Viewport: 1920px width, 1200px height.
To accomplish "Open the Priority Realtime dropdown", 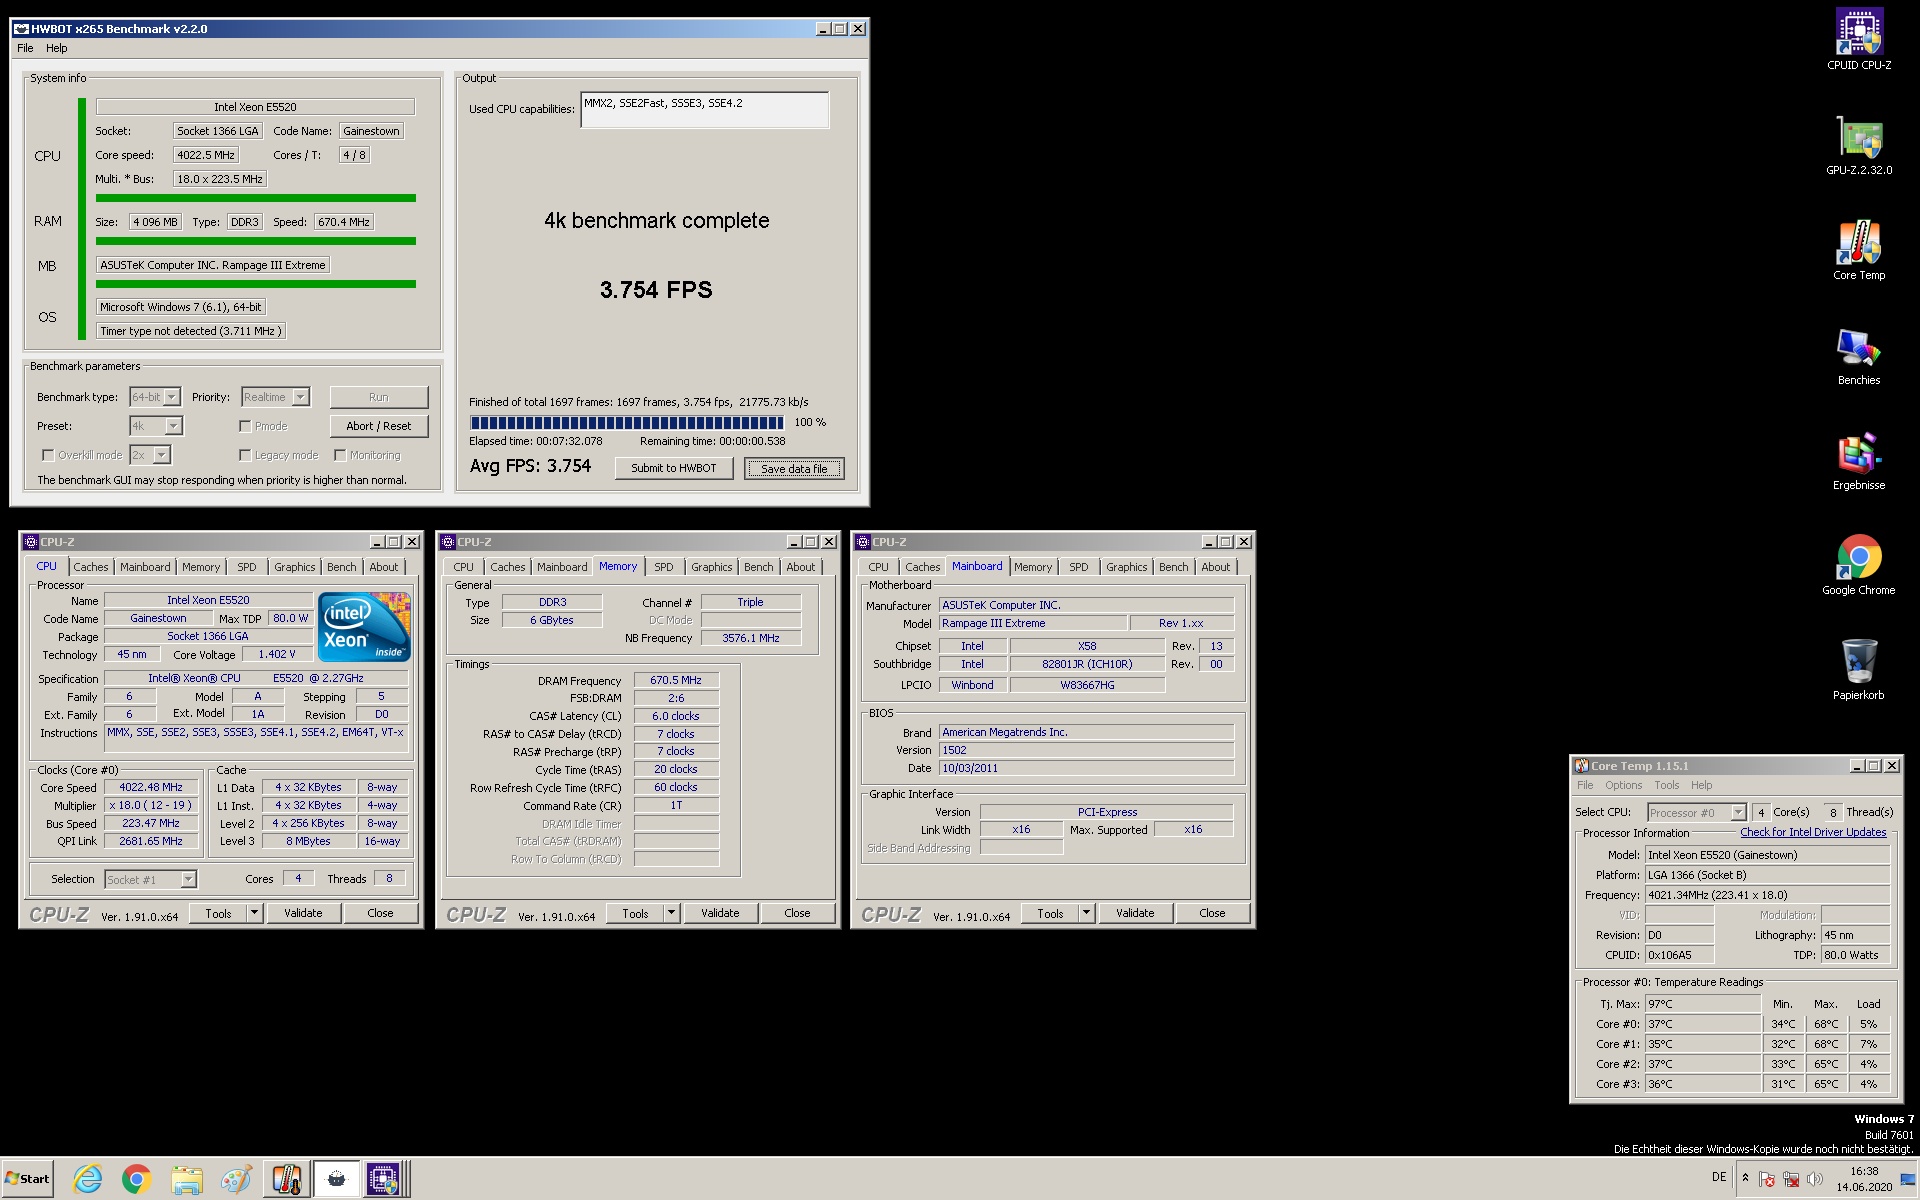I will click(x=301, y=397).
